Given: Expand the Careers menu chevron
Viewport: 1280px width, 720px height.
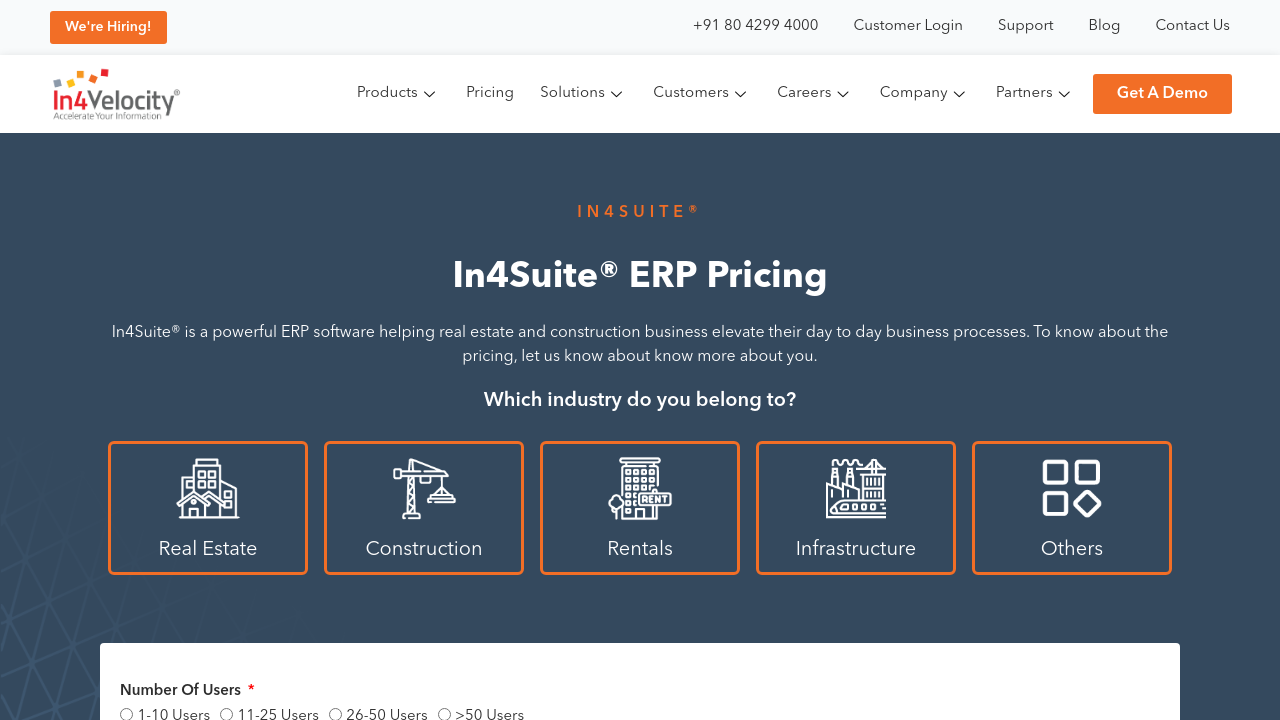Looking at the screenshot, I should pos(843,94).
